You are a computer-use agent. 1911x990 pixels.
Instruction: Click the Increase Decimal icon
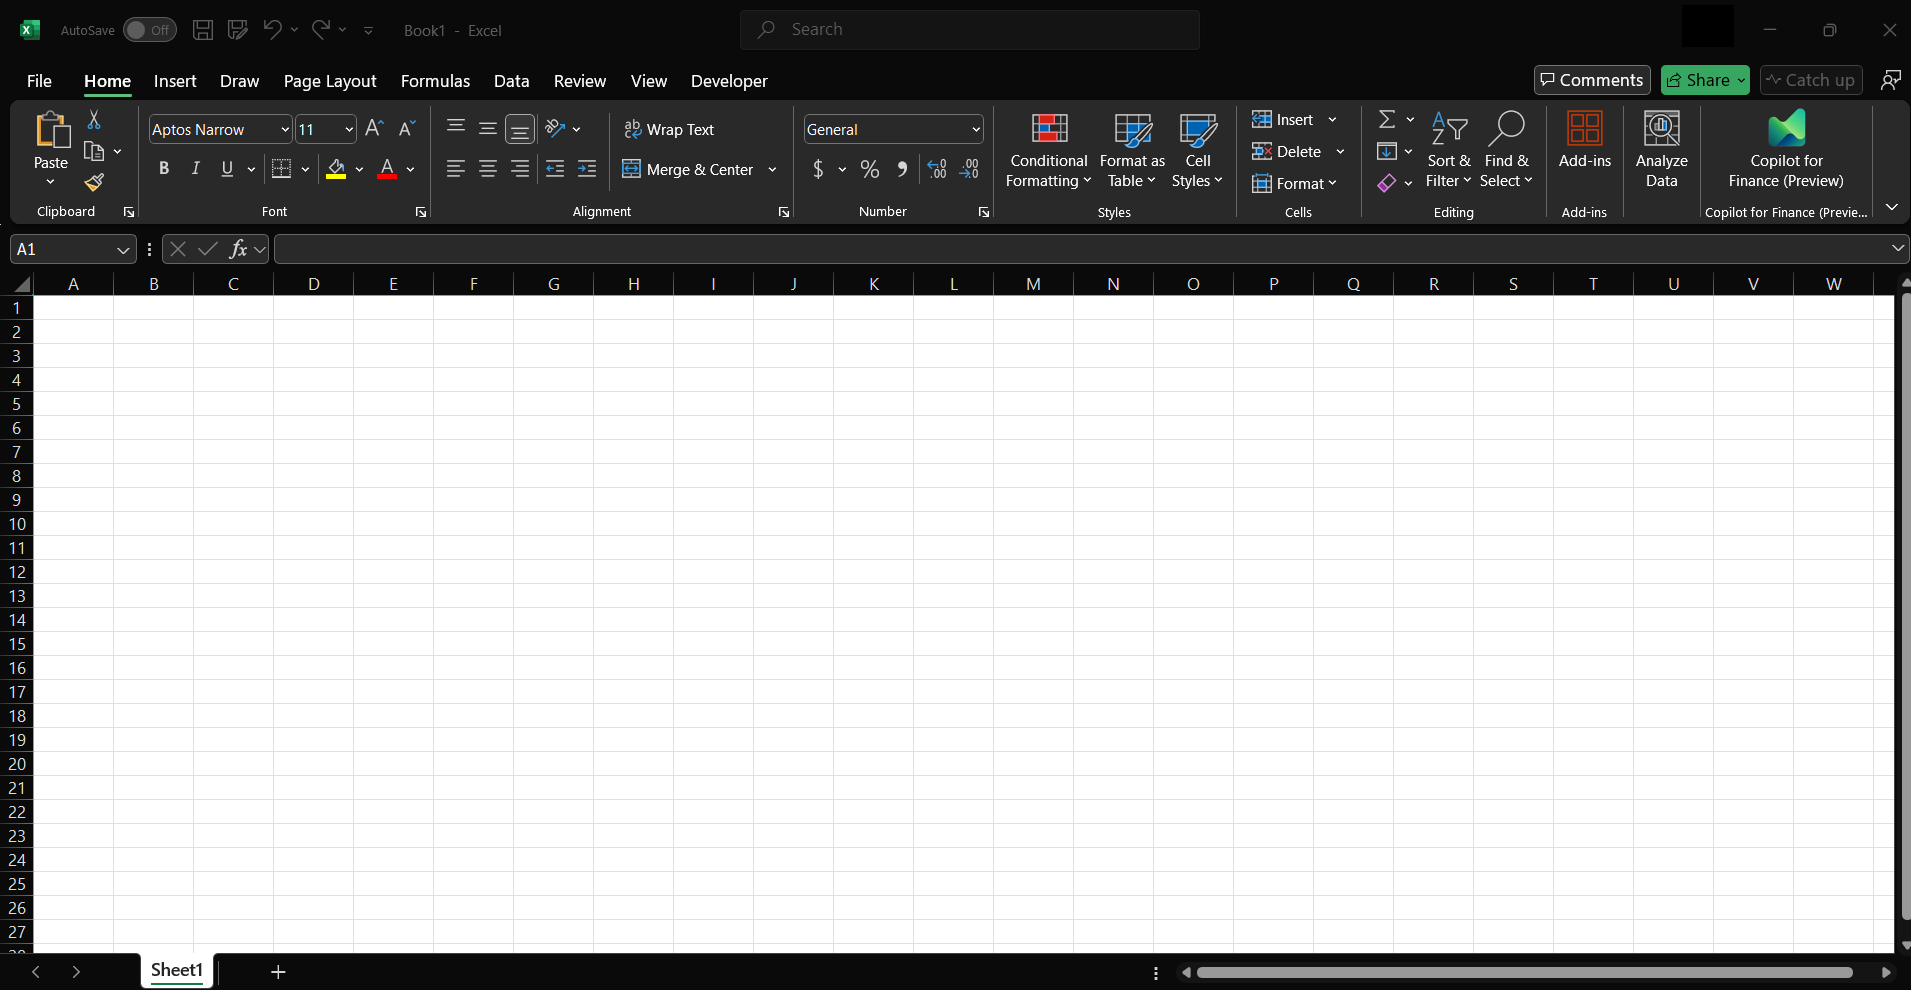pos(937,169)
